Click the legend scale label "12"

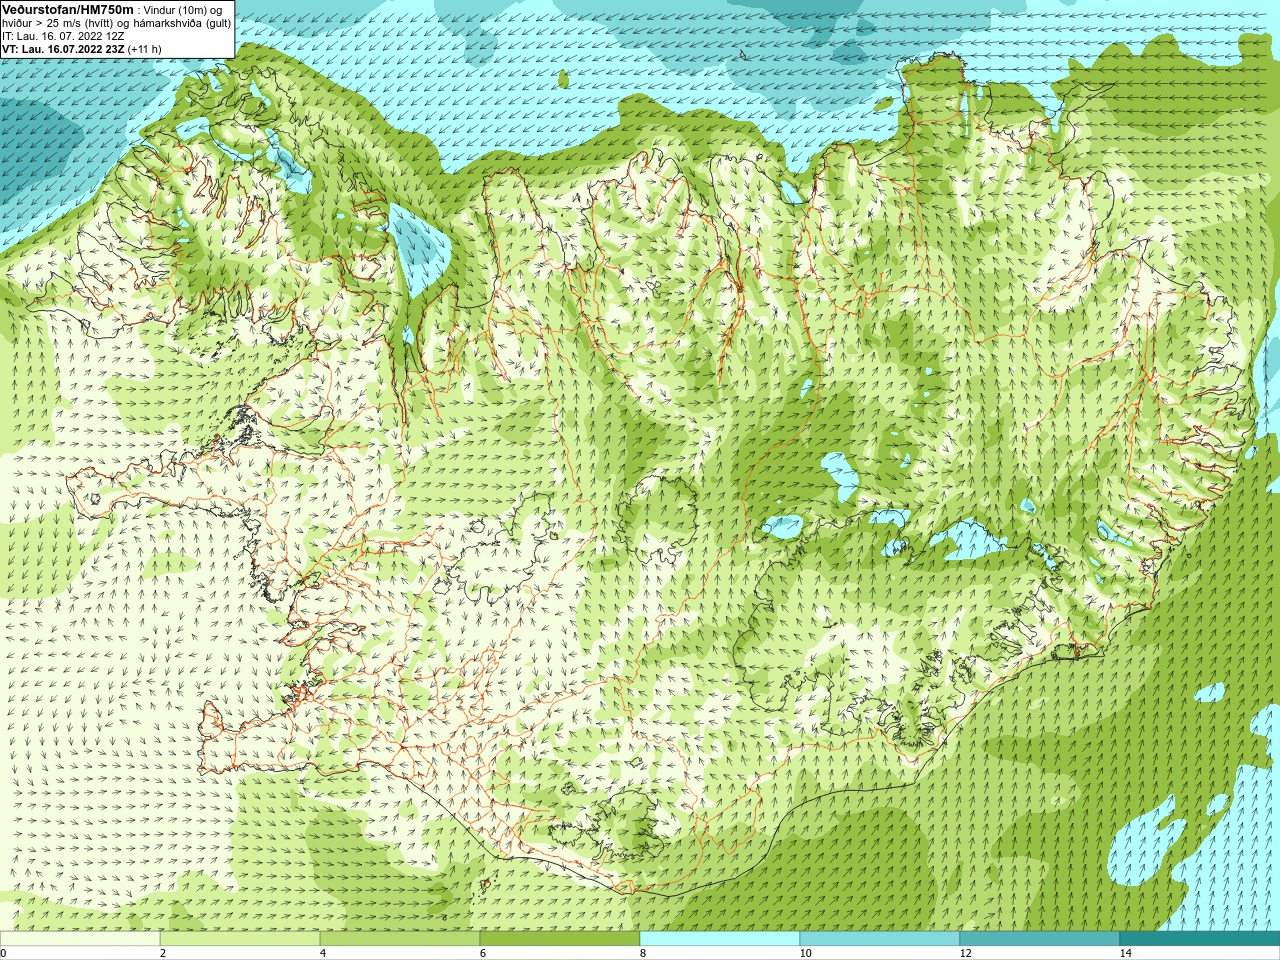coord(965,953)
